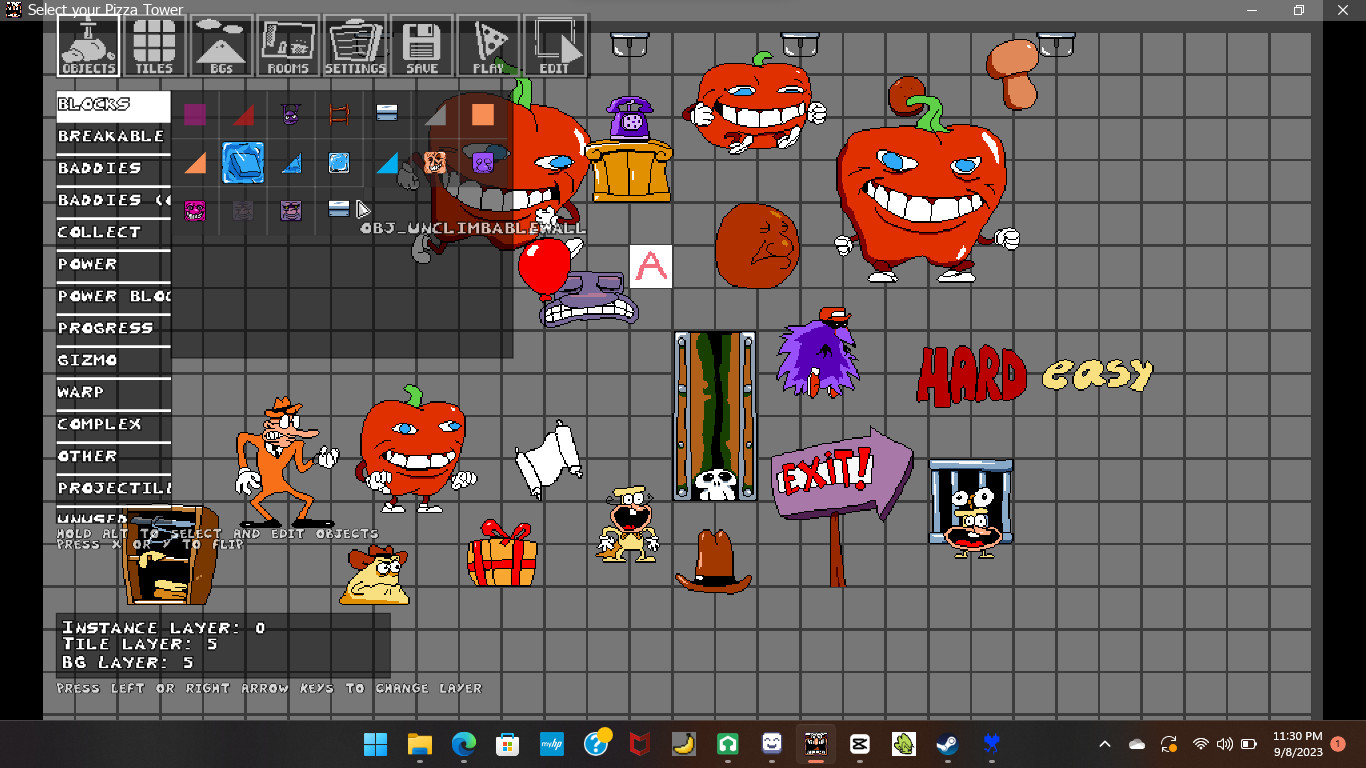Screen dimensions: 1366x768
Task: Select the pink face block object
Action: [x=194, y=210]
